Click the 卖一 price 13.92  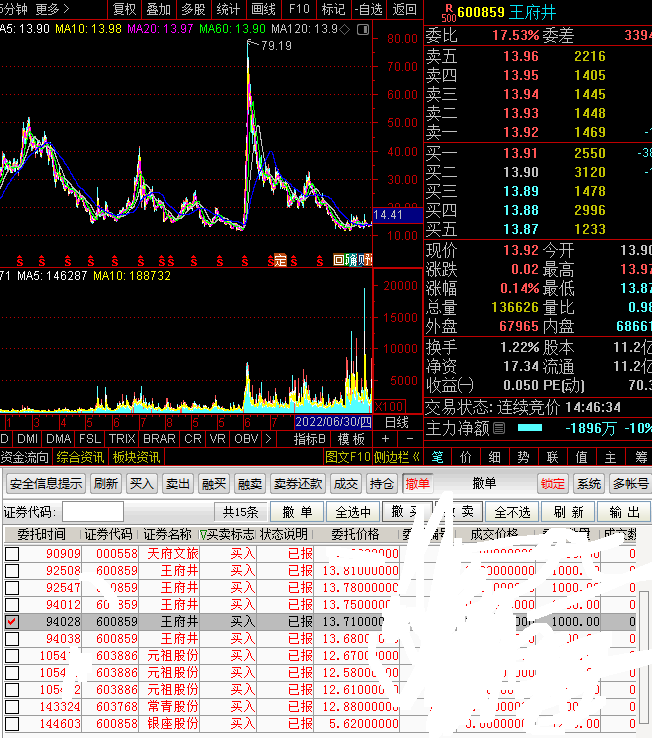pos(521,132)
